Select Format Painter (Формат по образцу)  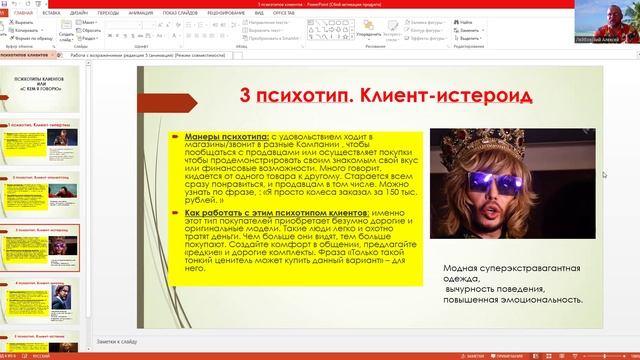click(x=31, y=38)
